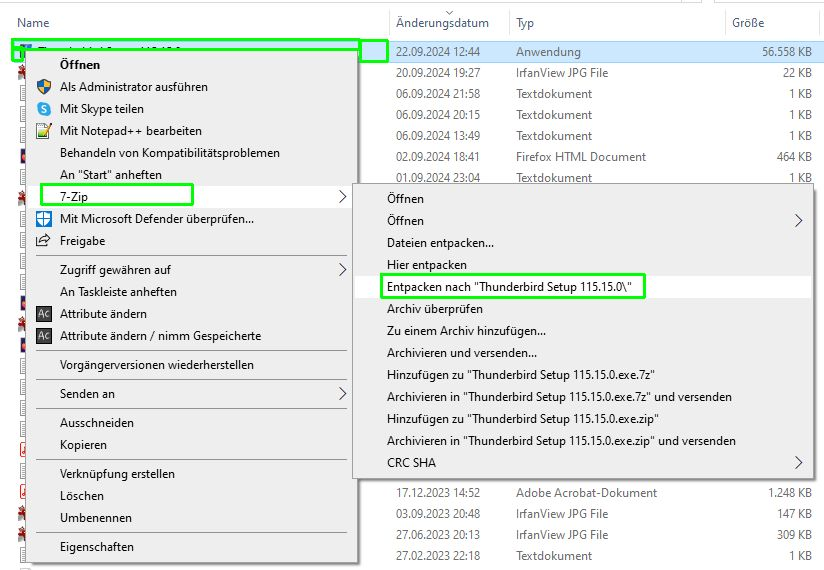Select Hinzufügen zu "Thunderbird Setup 115.15.0.exe.7z"
Image resolution: width=824 pixels, height=570 pixels.
521,375
